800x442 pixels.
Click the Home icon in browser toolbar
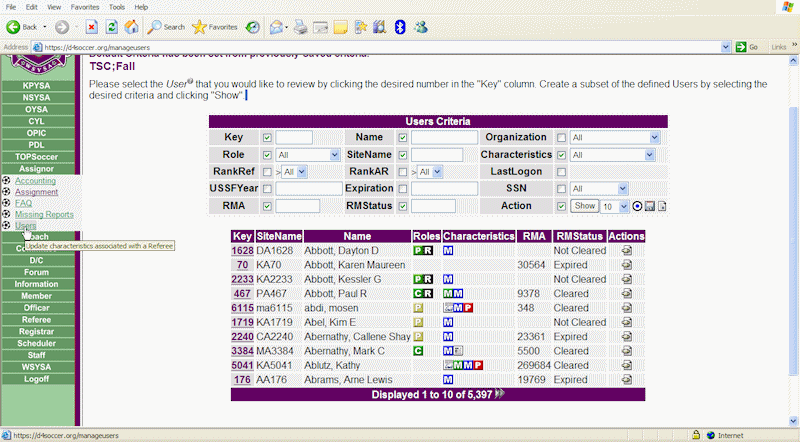tap(131, 27)
